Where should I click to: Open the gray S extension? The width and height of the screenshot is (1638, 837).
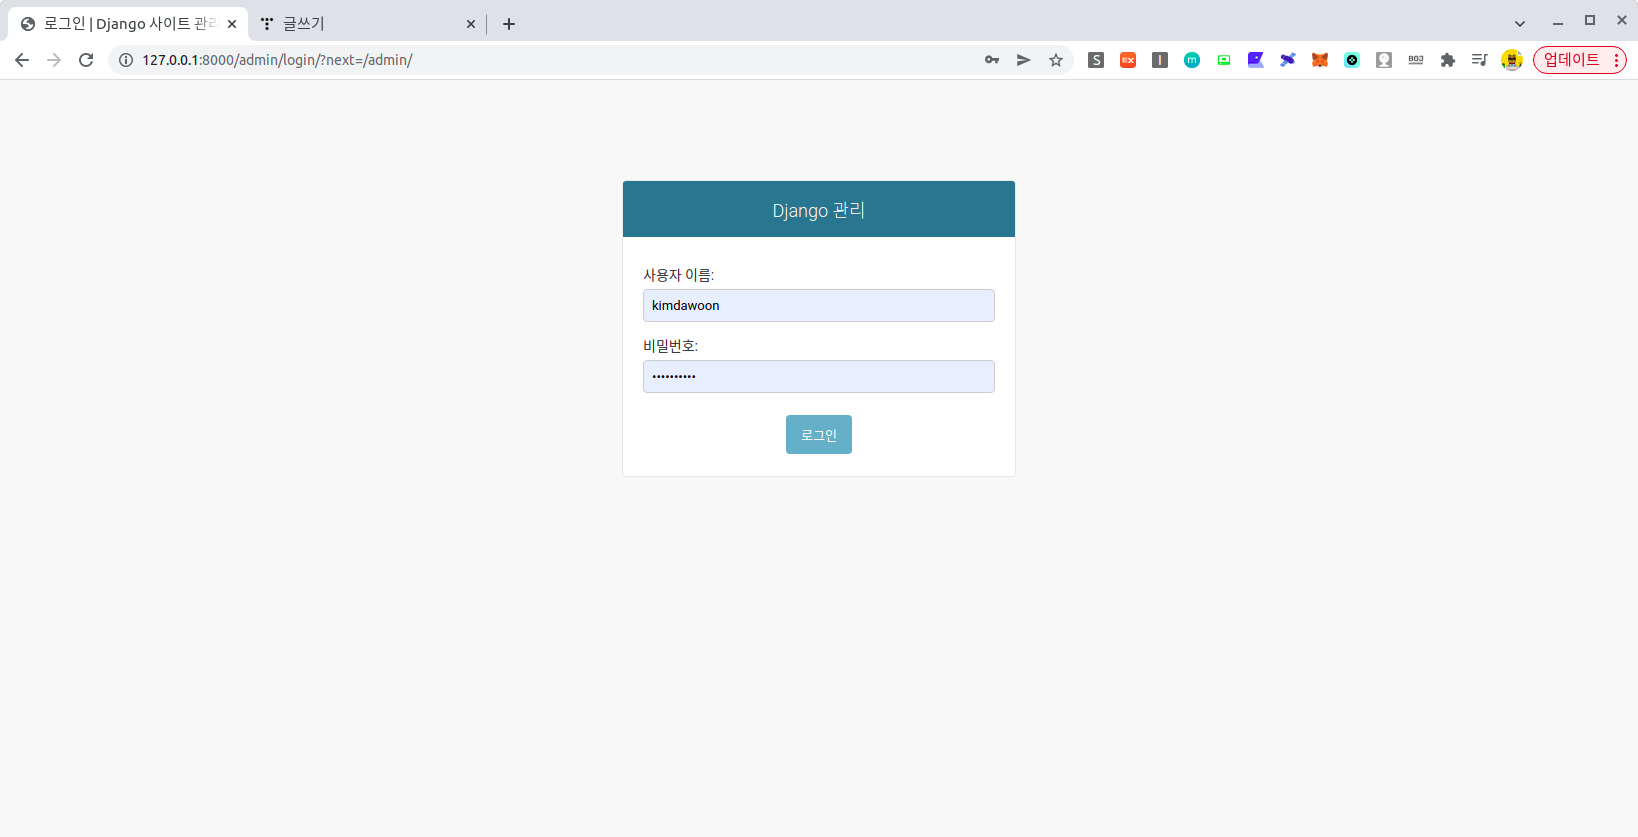[x=1096, y=60]
